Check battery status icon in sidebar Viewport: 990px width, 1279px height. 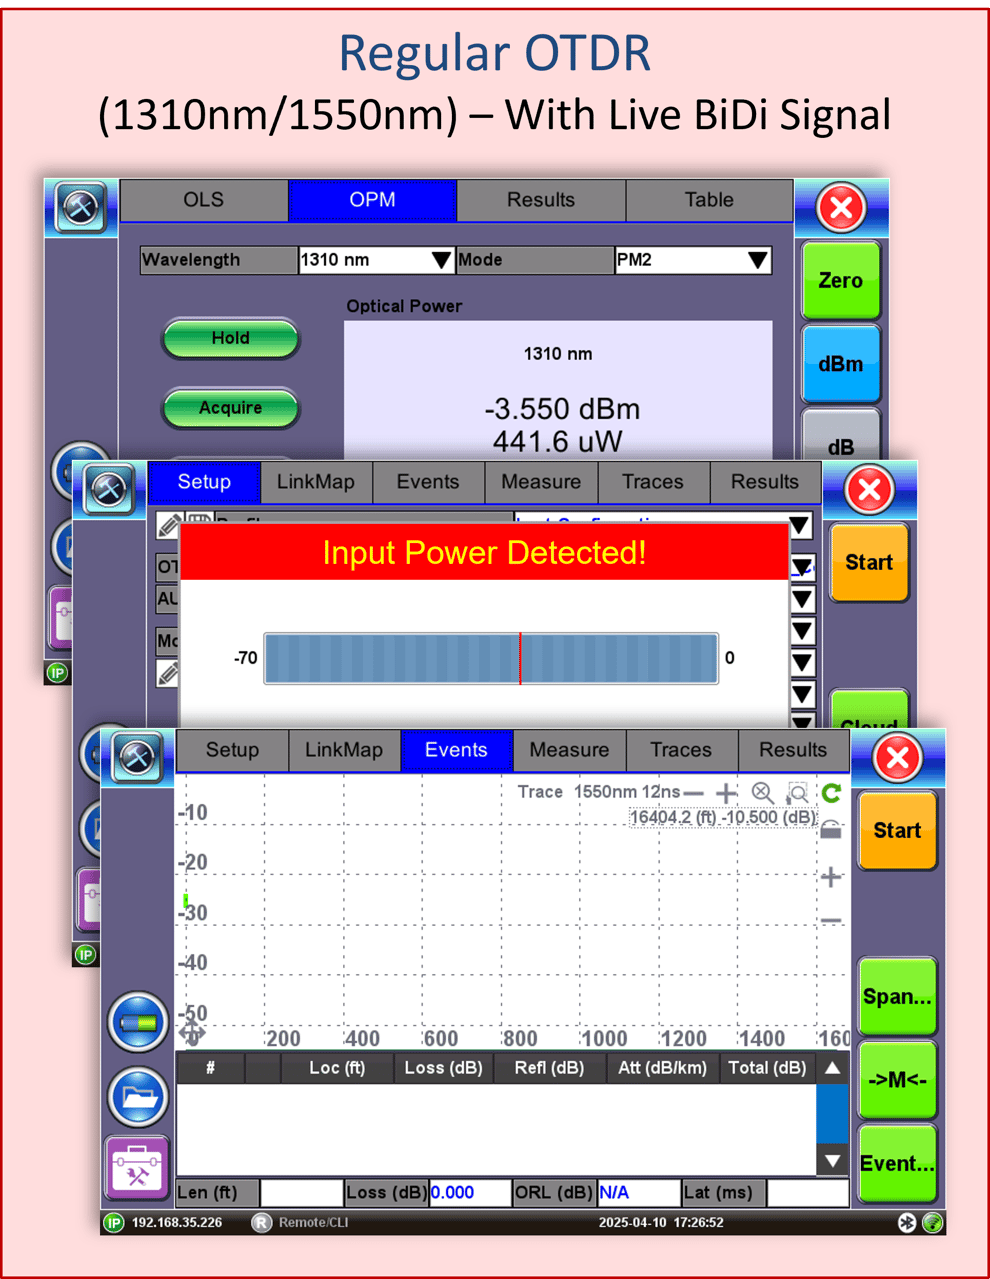pos(137,1023)
